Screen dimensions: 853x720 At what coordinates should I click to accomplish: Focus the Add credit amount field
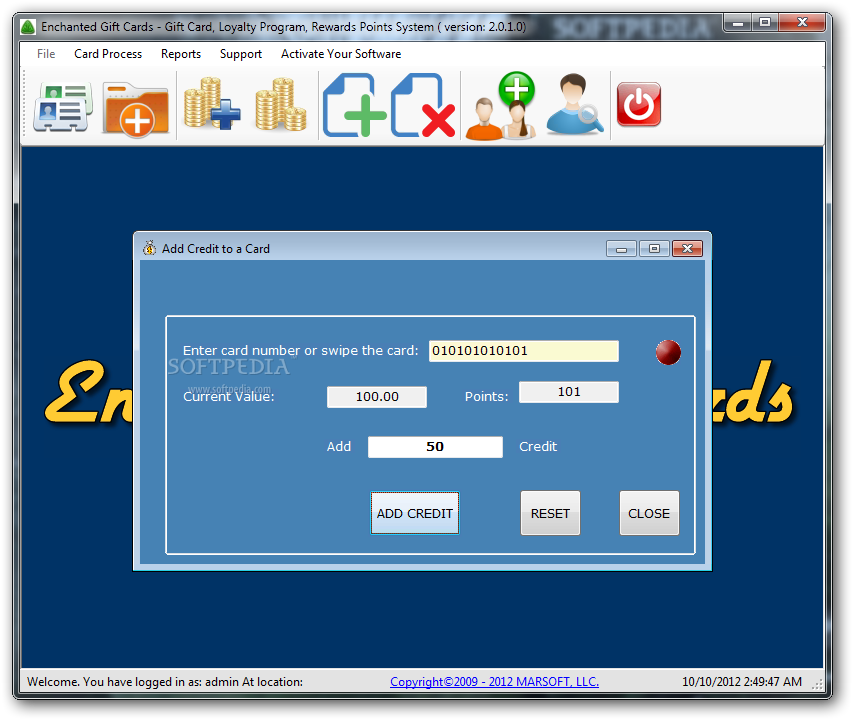point(435,447)
